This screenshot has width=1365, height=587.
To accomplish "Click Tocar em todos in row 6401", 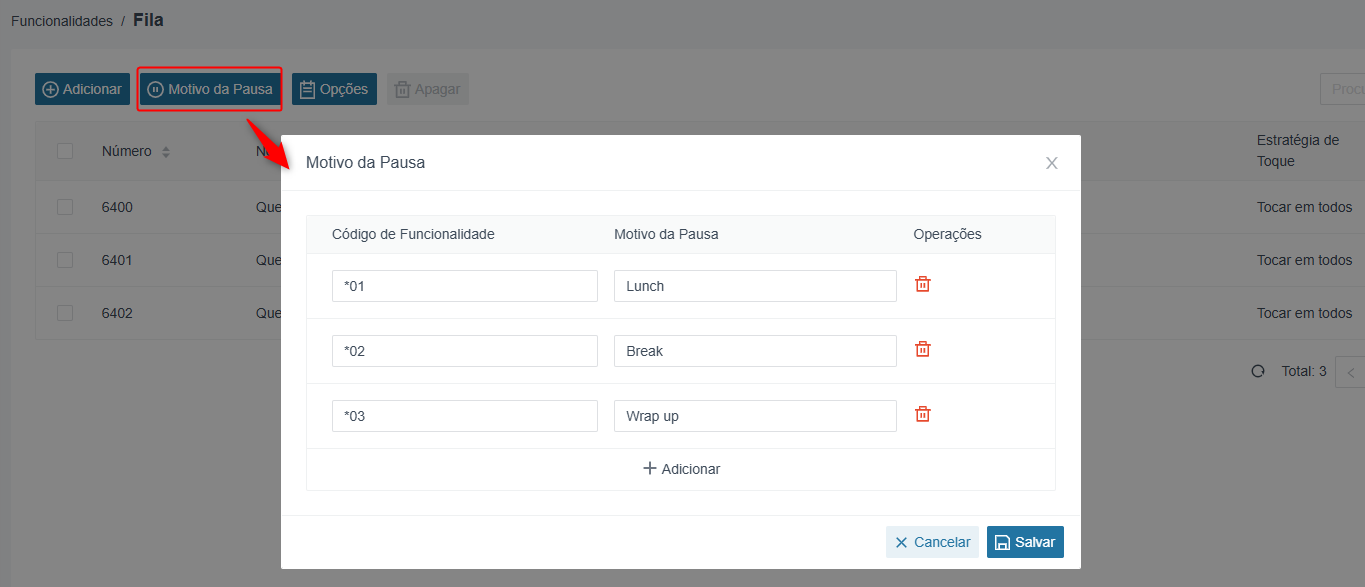I will click(x=1304, y=260).
